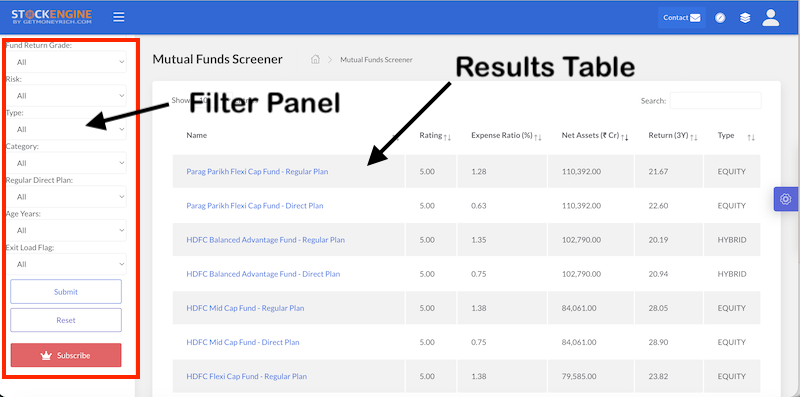Click the StockEngine logo
800x397 pixels.
tap(52, 17)
